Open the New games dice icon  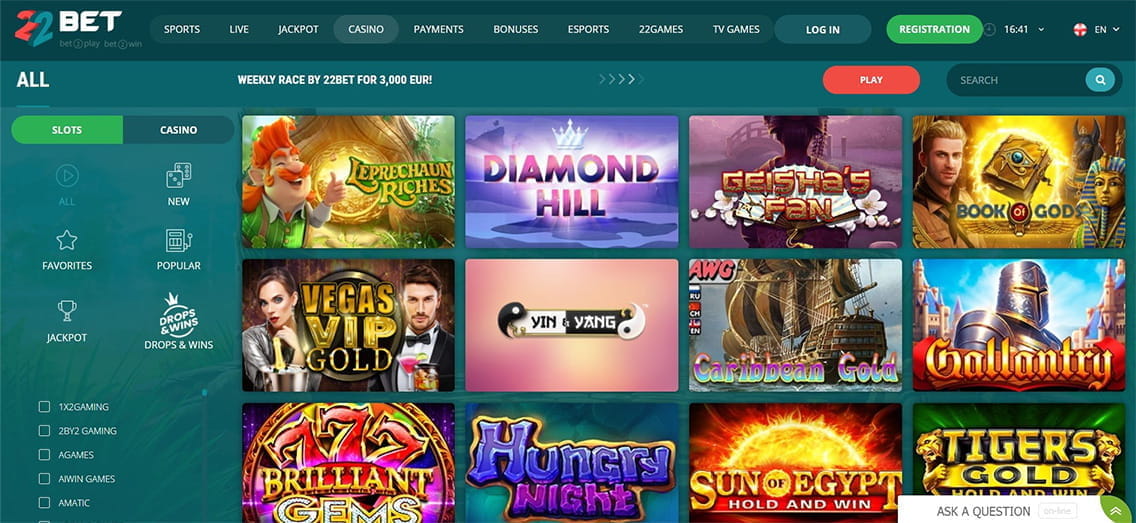(178, 175)
